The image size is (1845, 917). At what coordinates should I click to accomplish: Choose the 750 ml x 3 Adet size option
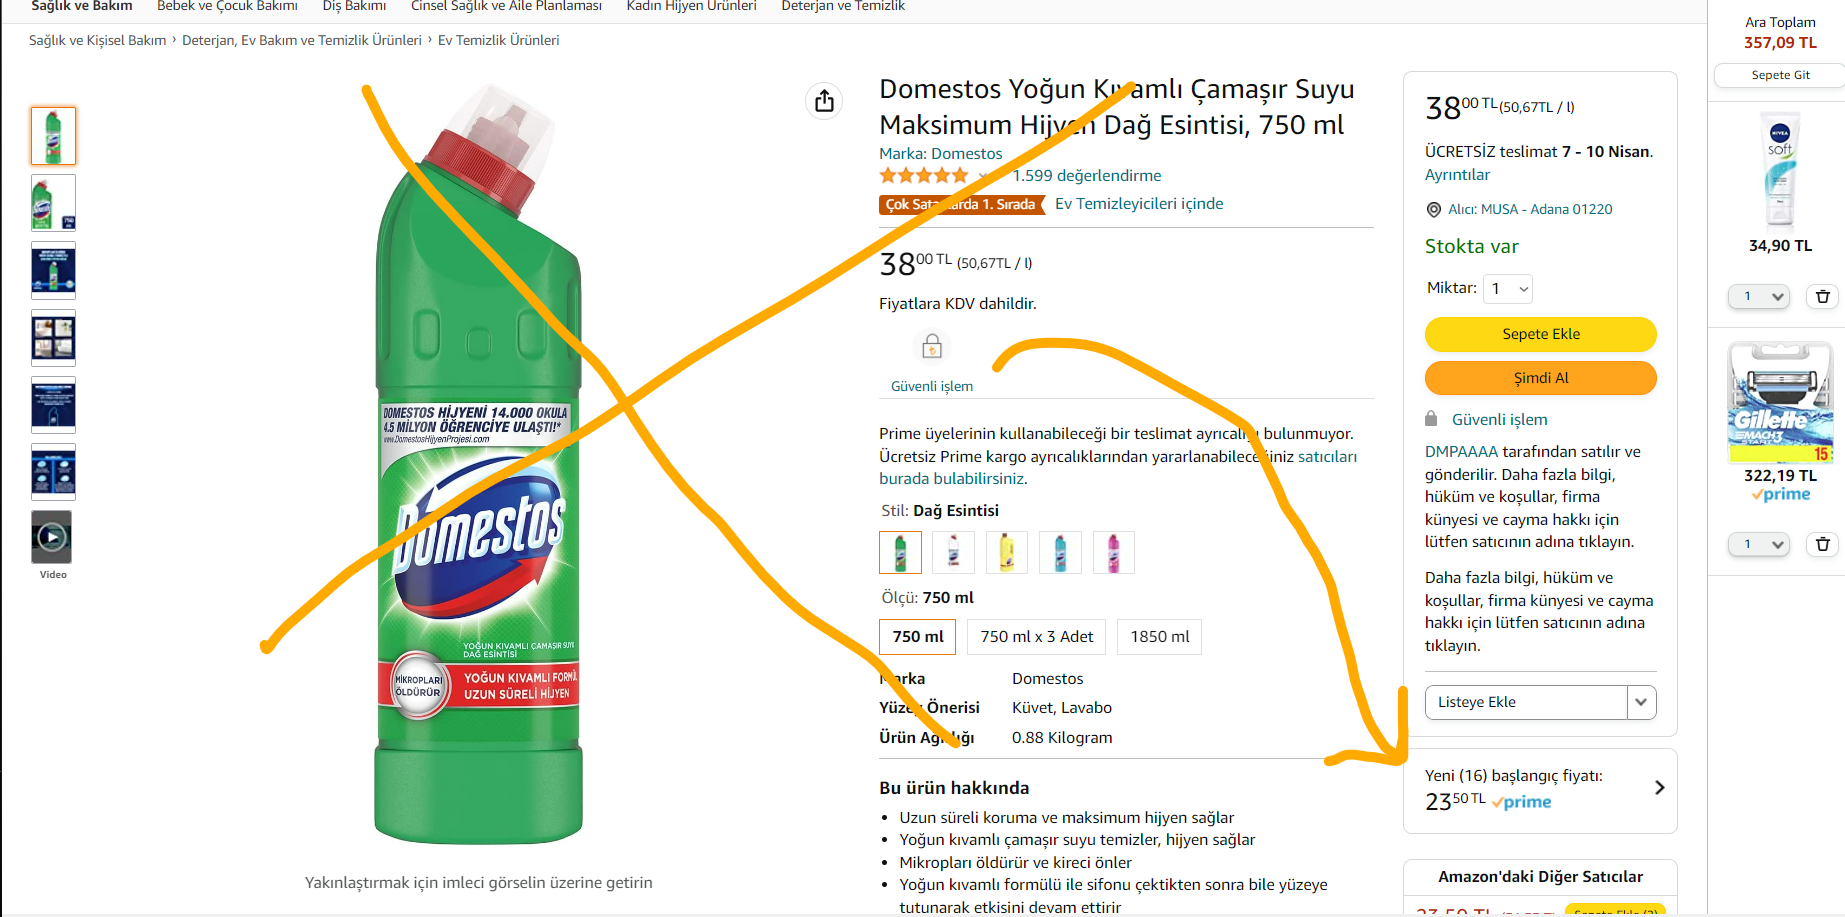[1037, 637]
